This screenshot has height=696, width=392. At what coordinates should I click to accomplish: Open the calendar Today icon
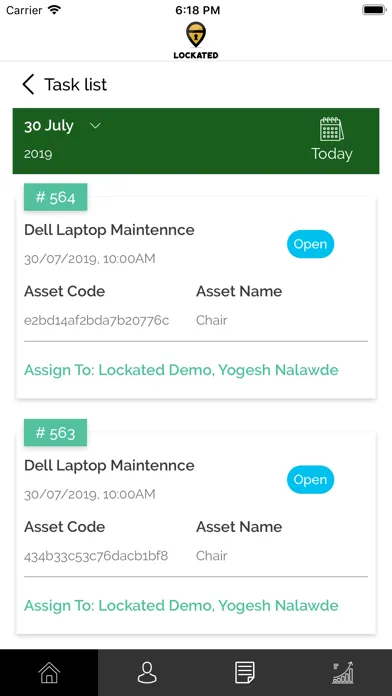click(332, 129)
